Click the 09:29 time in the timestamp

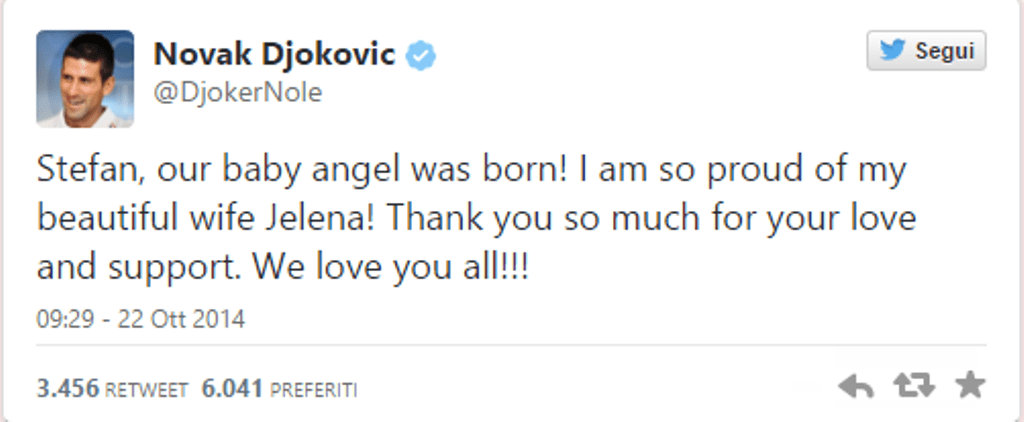pos(62,320)
